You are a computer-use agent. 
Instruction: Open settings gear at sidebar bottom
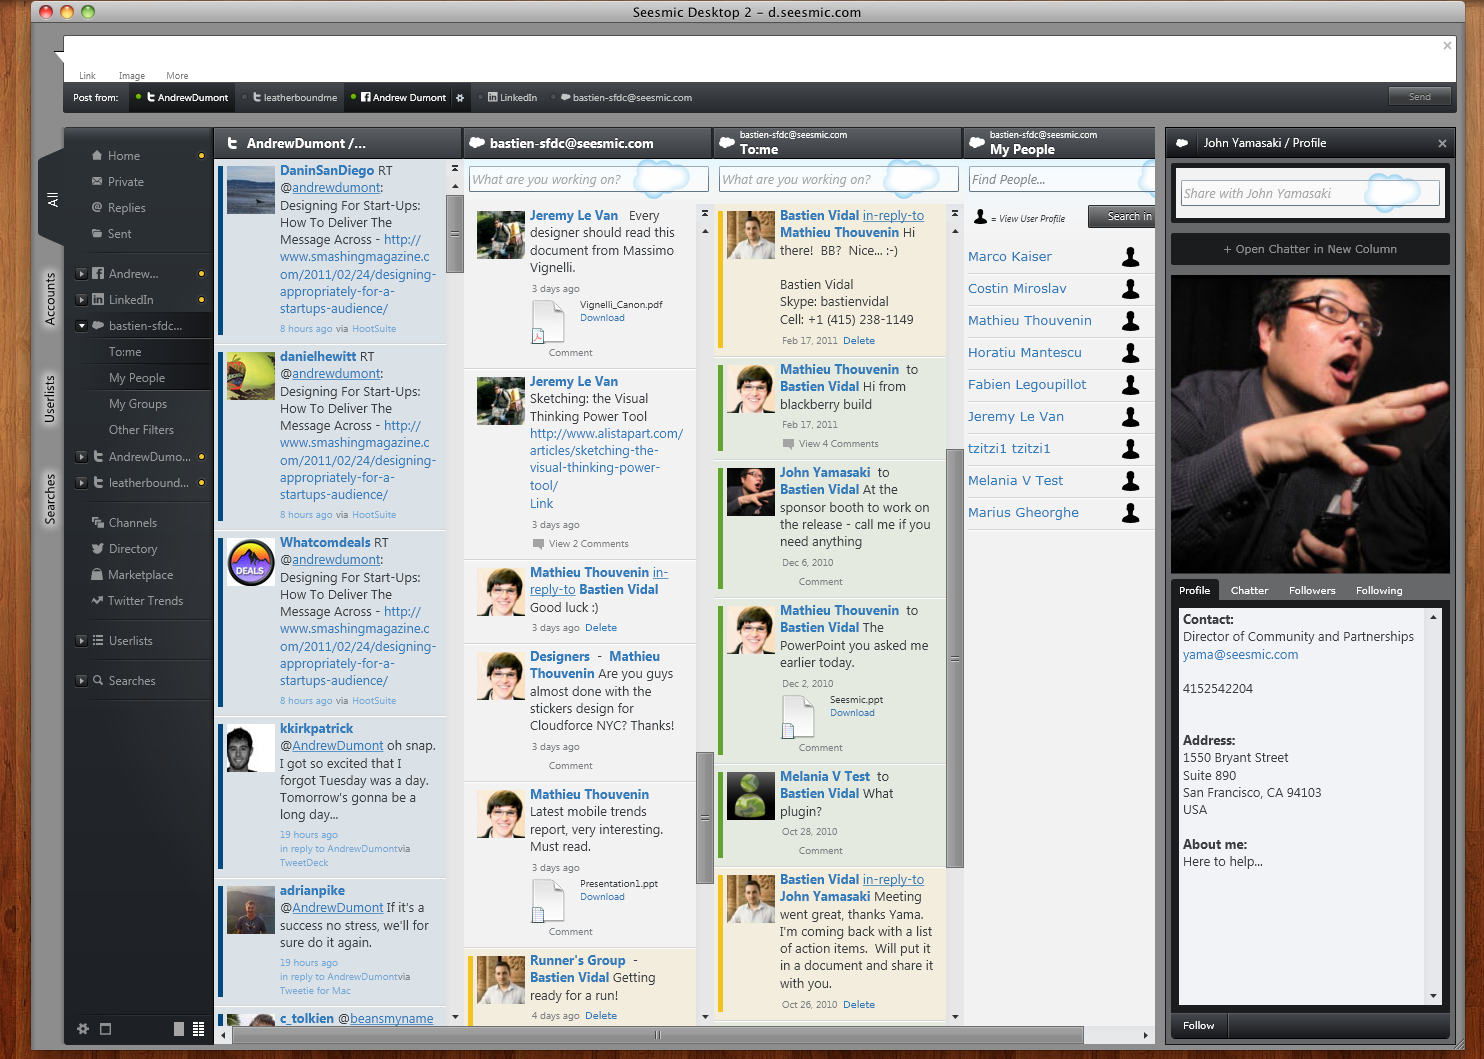(x=83, y=1029)
